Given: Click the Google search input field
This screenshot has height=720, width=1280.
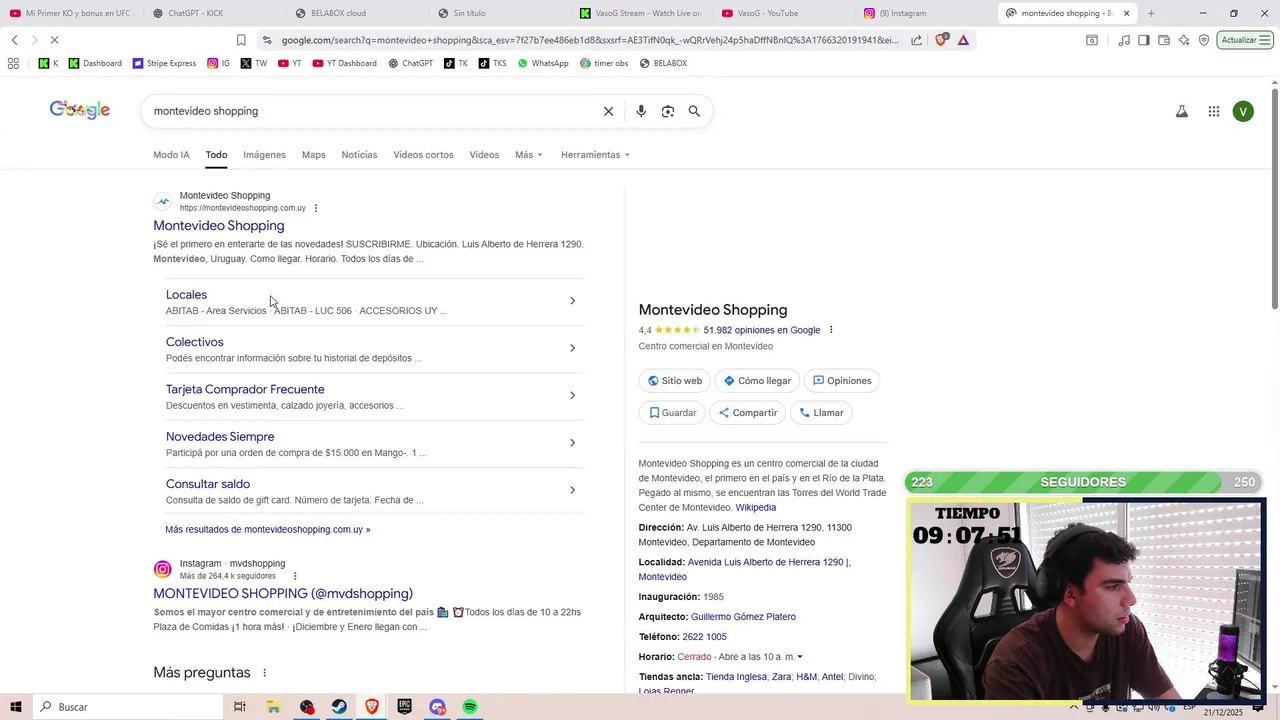Looking at the screenshot, I should point(370,111).
